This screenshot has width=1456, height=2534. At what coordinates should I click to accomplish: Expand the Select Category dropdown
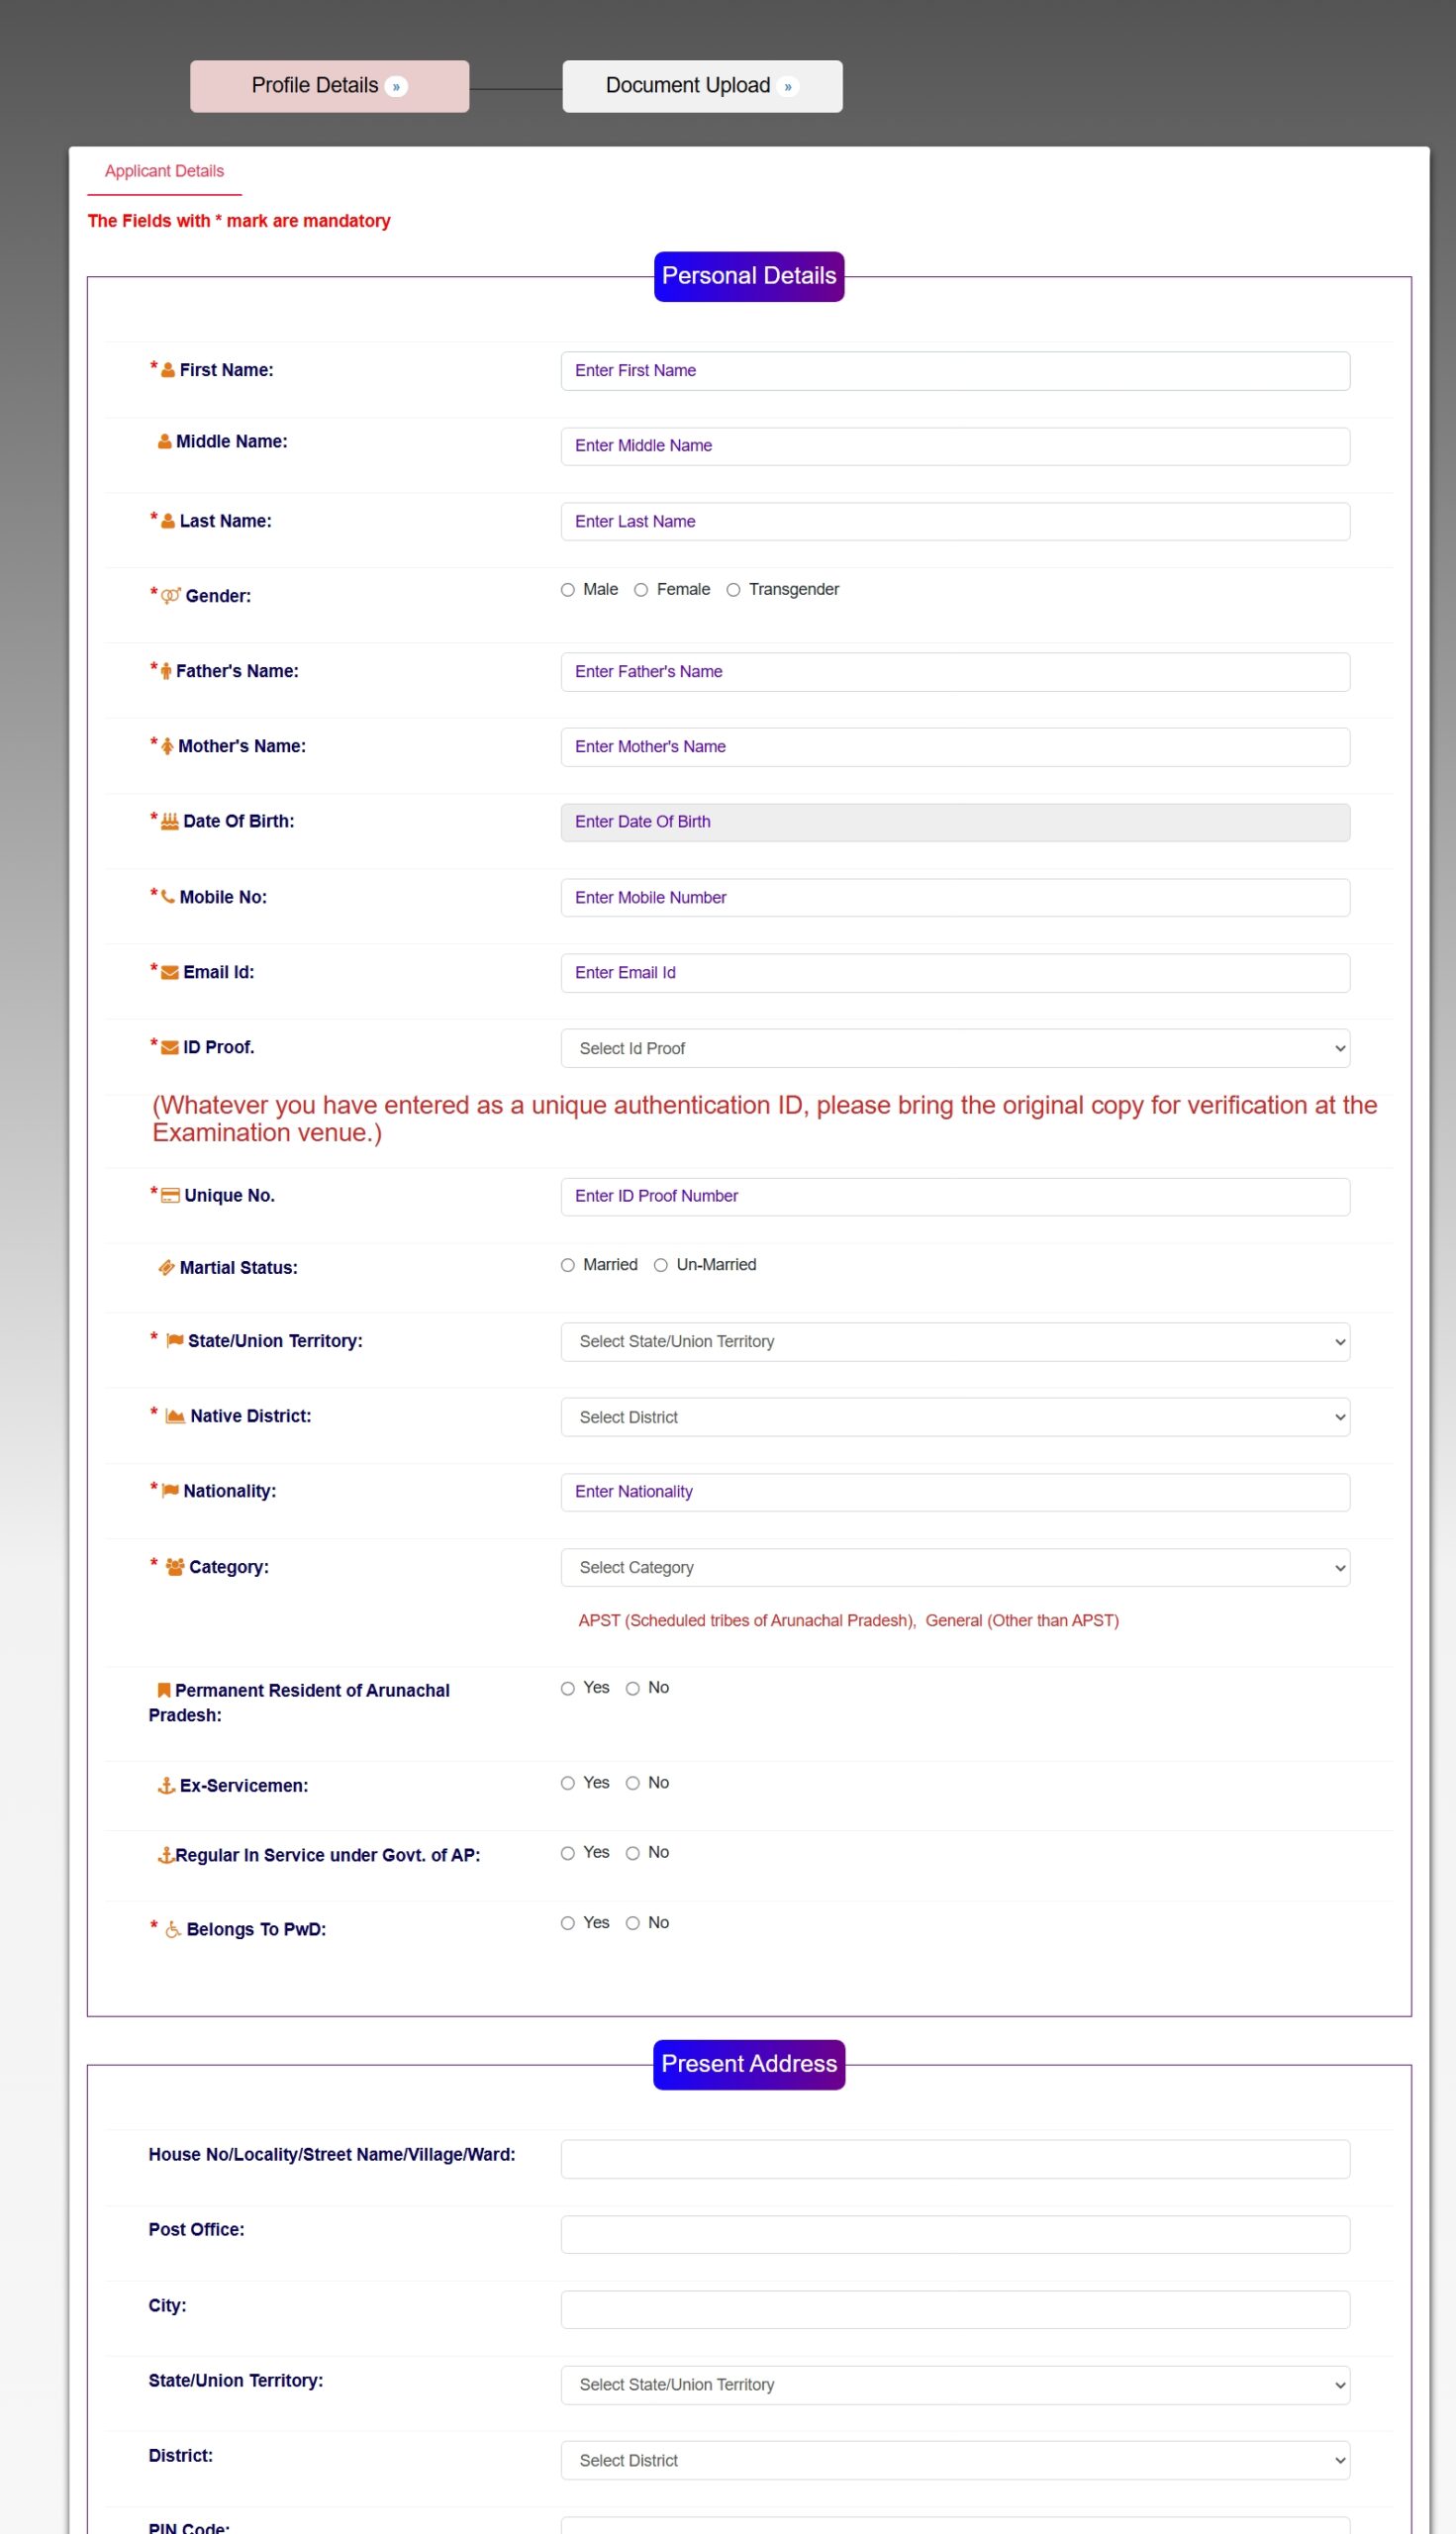tap(955, 1567)
